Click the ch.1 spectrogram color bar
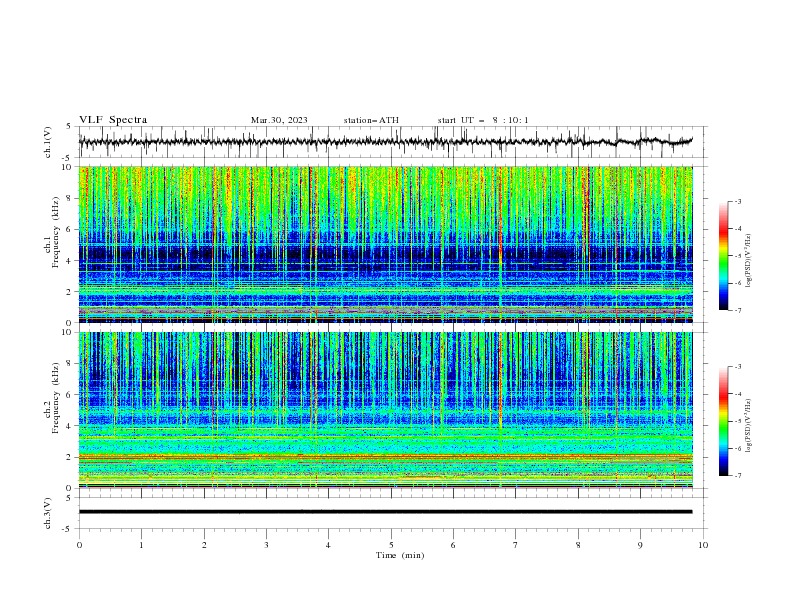Image resolution: width=792 pixels, height=612 pixels. tap(723, 256)
